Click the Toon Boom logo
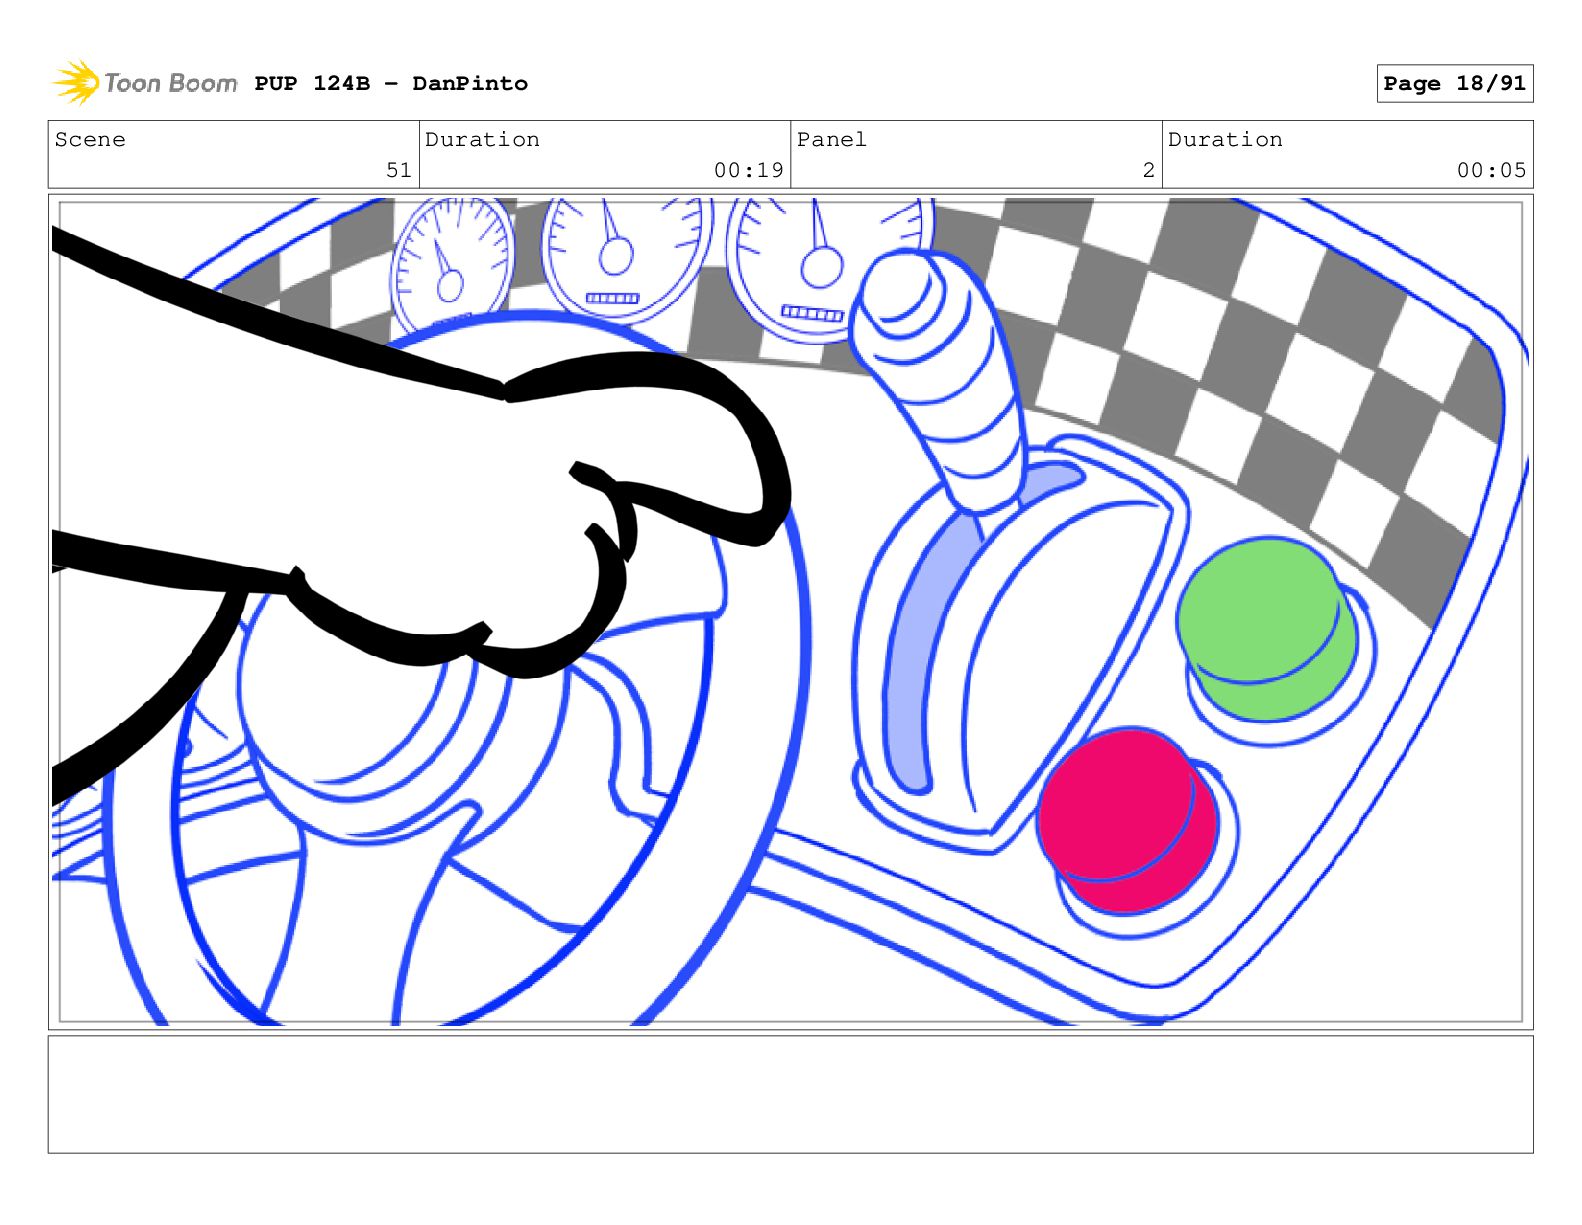The height and width of the screenshot is (1225, 1582). pyautogui.click(x=144, y=82)
